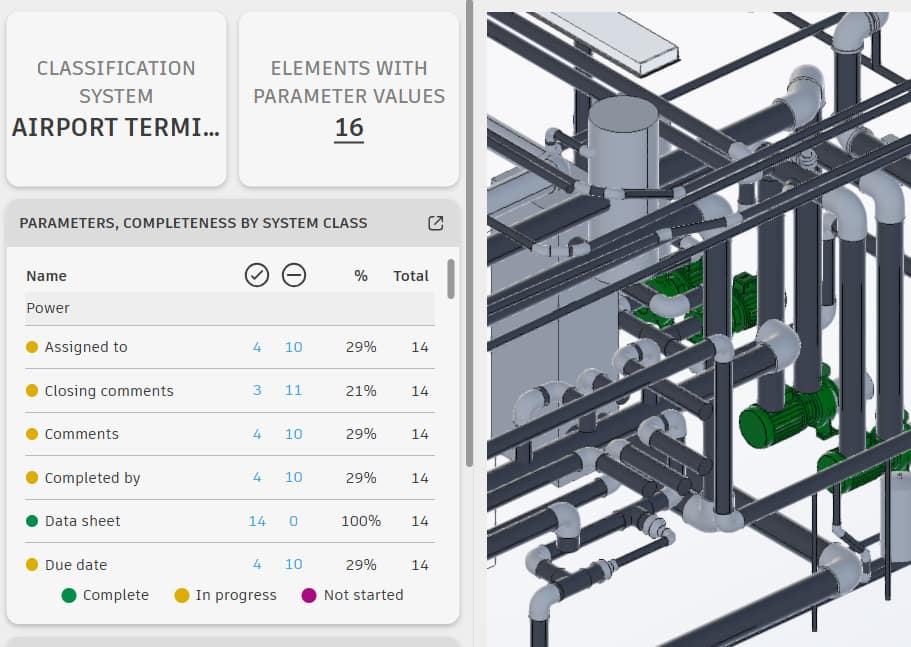The height and width of the screenshot is (647, 911).
Task: Click the yellow status dot beside Due date
Action: point(32,565)
